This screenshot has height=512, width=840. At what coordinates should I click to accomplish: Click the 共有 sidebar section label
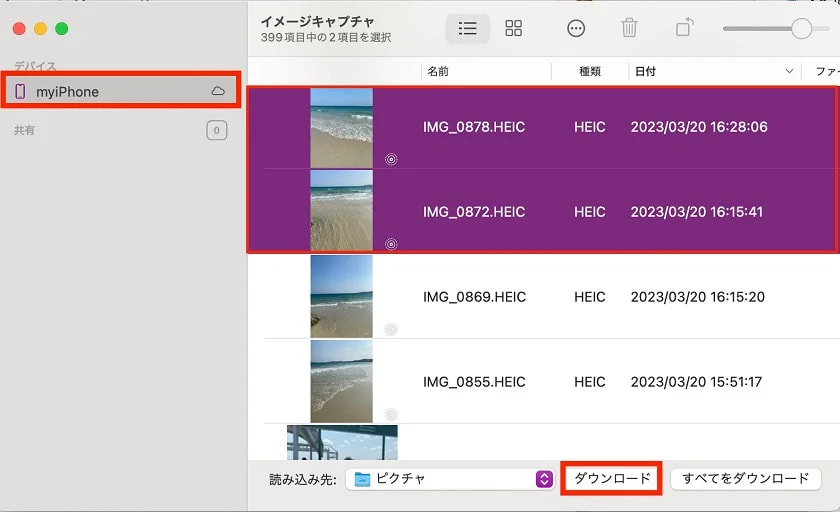click(x=24, y=130)
